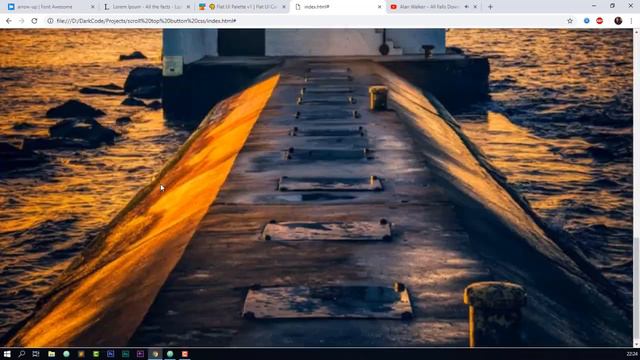The width and height of the screenshot is (640, 360).
Task: Select the Chrome icon in the taskbar
Action: point(155,354)
